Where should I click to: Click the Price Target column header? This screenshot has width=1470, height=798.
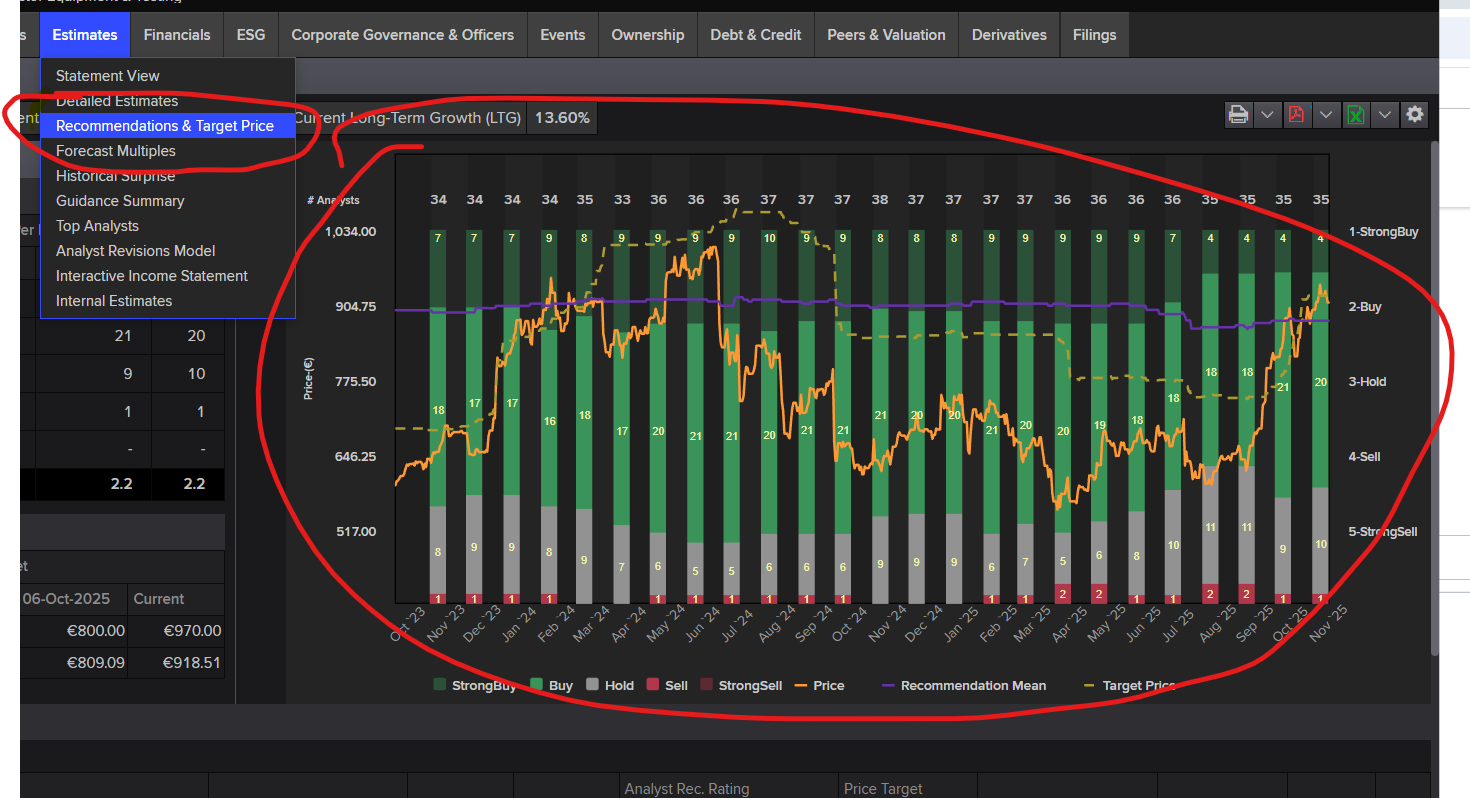point(883,789)
